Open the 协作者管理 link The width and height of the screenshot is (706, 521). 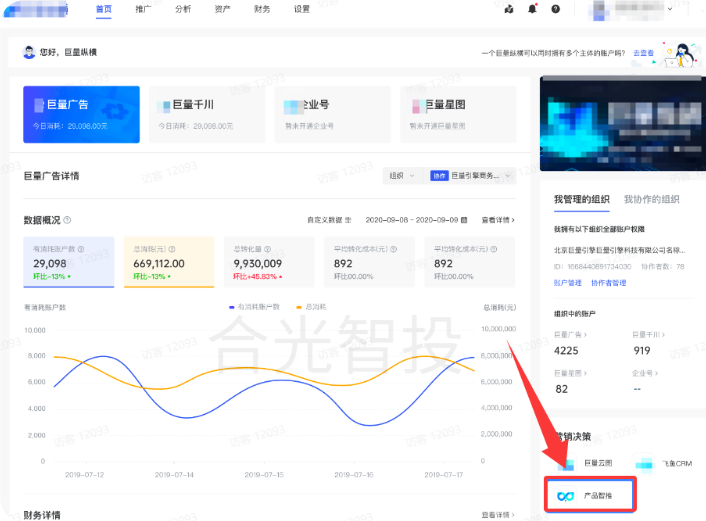coord(609,283)
